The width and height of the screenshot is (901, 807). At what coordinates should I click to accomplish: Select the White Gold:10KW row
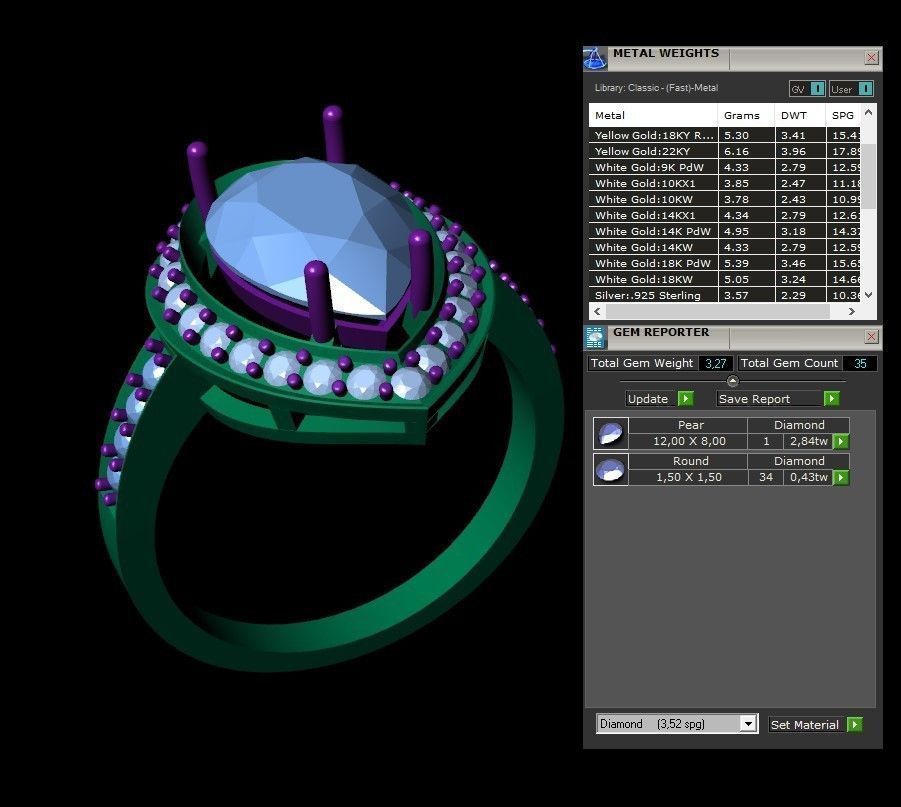click(725, 199)
